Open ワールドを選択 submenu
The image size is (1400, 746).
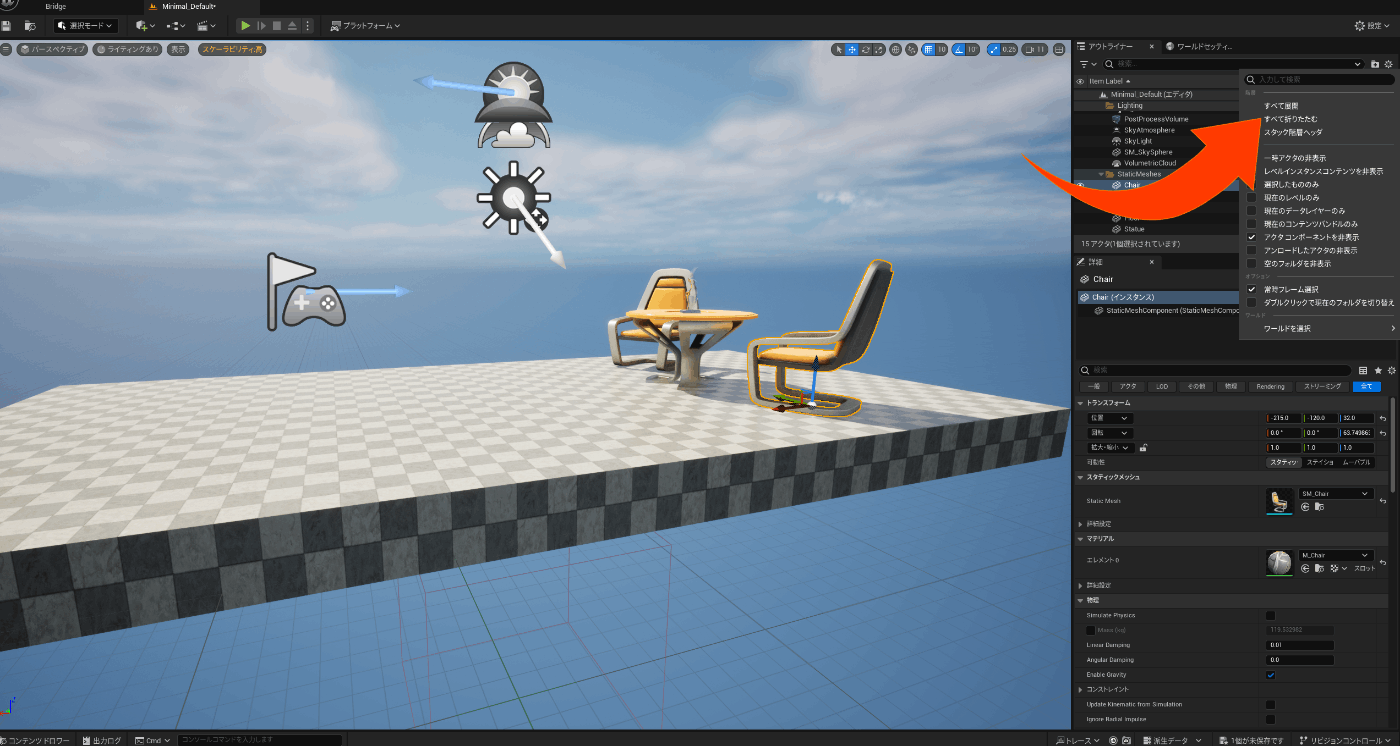(1319, 328)
